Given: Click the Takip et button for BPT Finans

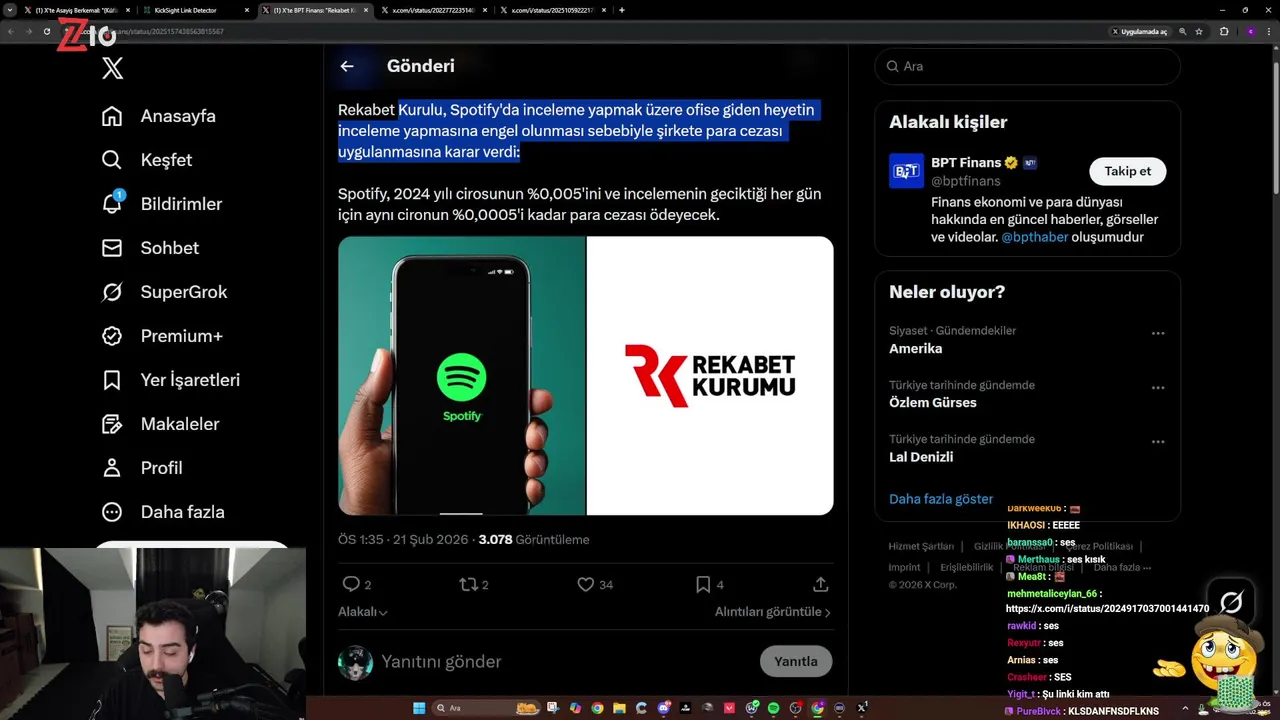Looking at the screenshot, I should point(1127,171).
